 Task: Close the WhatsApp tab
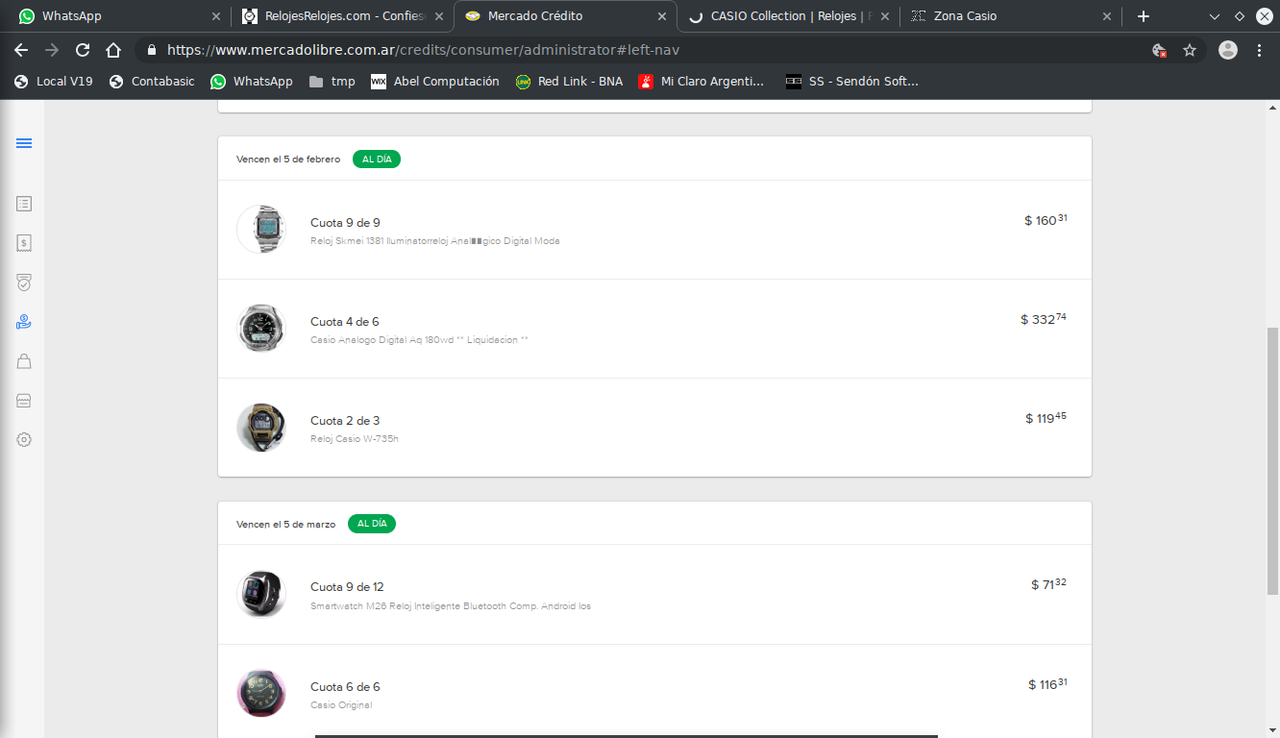click(217, 16)
